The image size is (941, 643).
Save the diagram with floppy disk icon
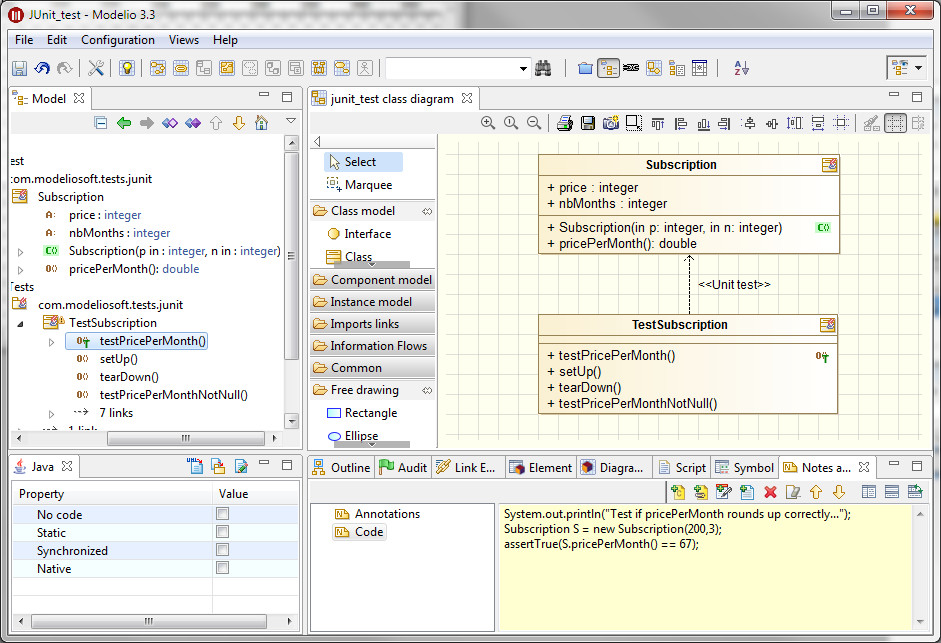(x=588, y=123)
